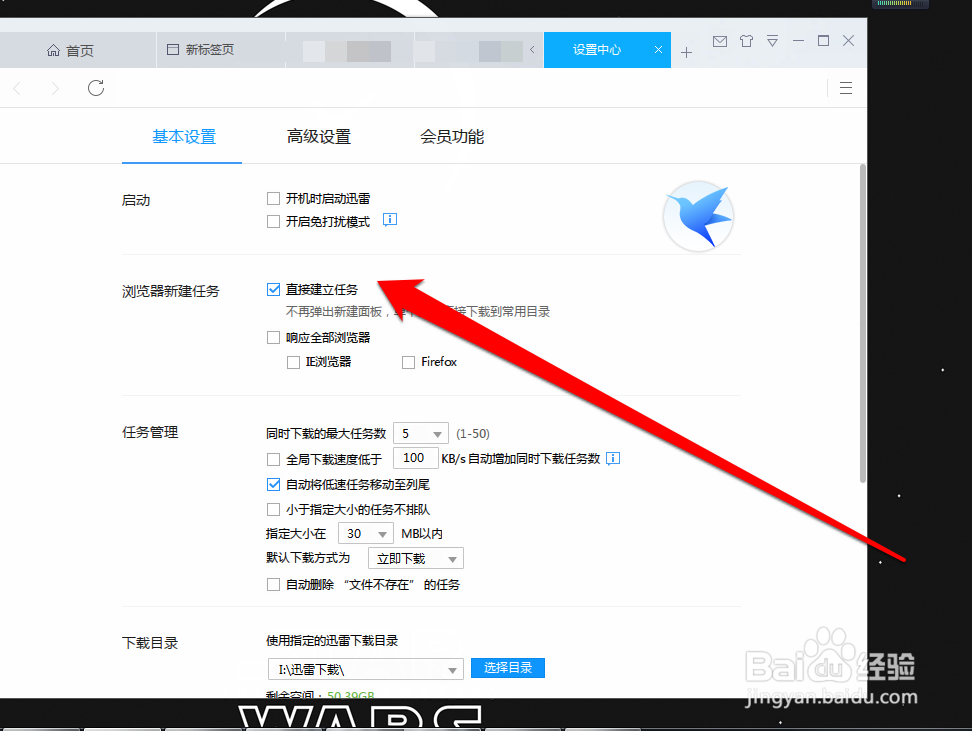Screen dimensions: 972x731
Task: Check 小于指定大小的任务不排队
Action: pyautogui.click(x=273, y=510)
